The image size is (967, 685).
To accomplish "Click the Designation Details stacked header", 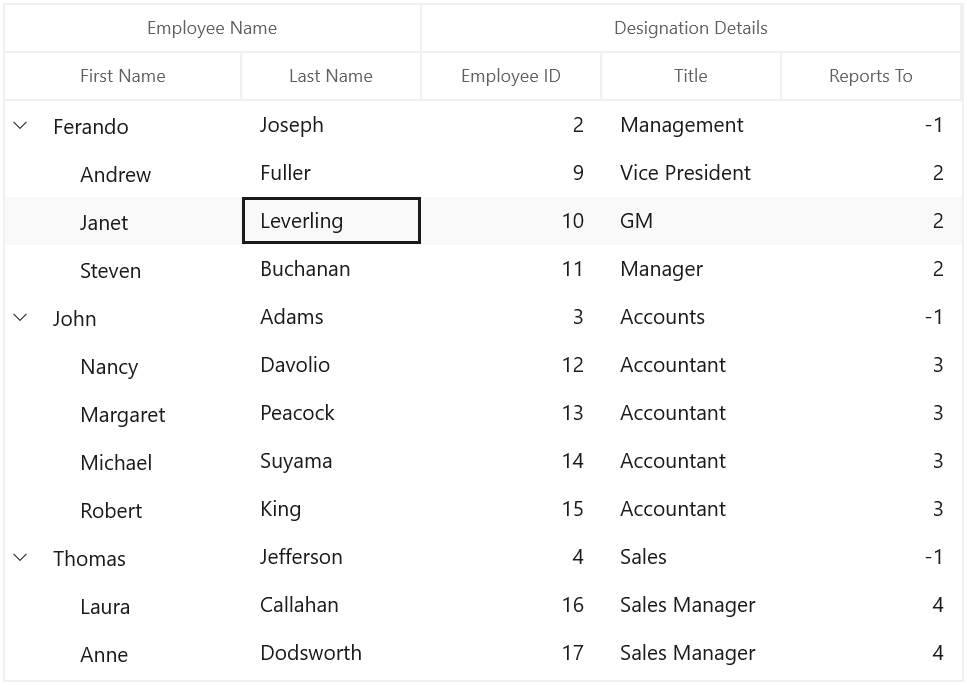I will [691, 28].
